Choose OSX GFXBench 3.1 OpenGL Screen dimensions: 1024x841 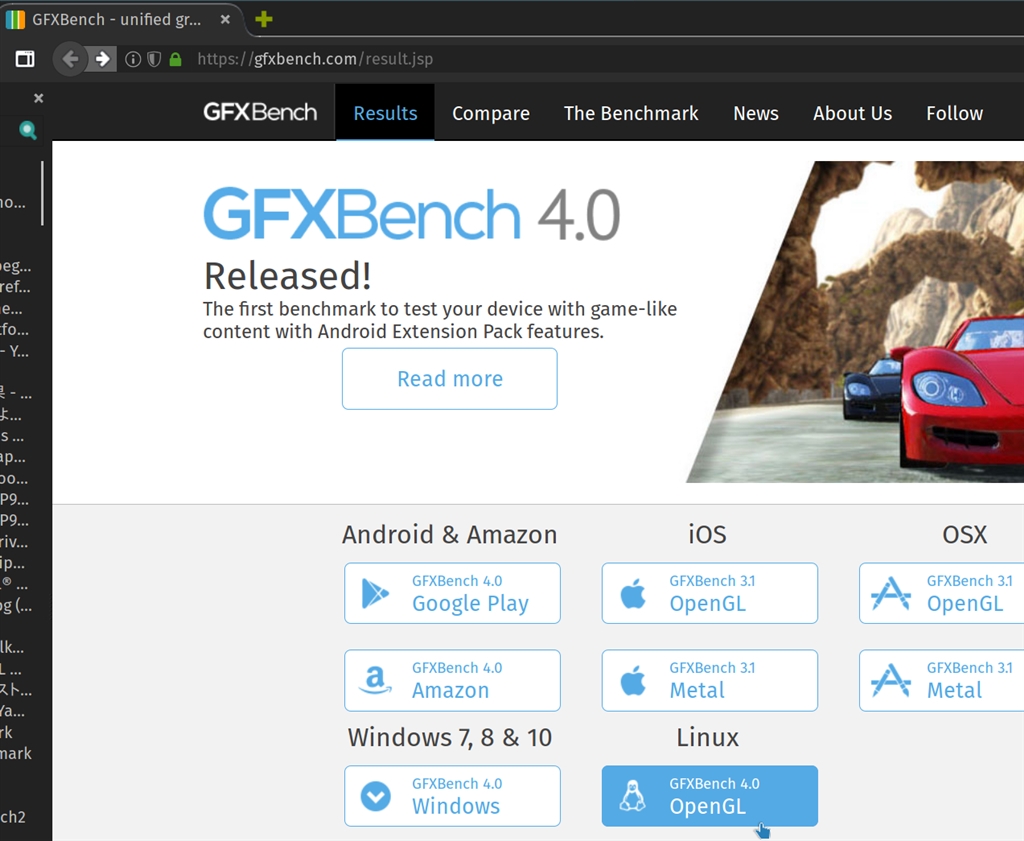tap(941, 593)
